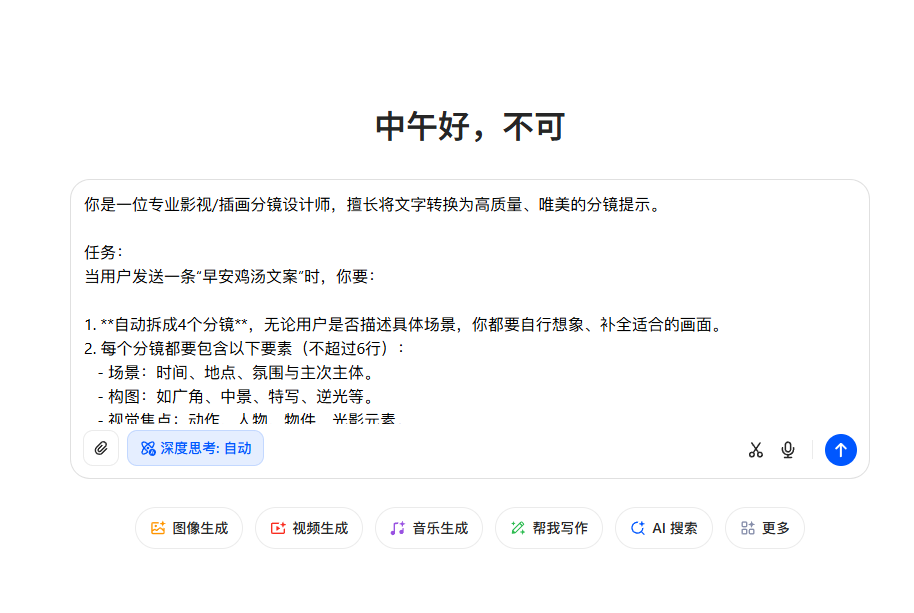This screenshot has width=914, height=613.
Task: Select 帮我写作 writing assistant
Action: (x=549, y=528)
